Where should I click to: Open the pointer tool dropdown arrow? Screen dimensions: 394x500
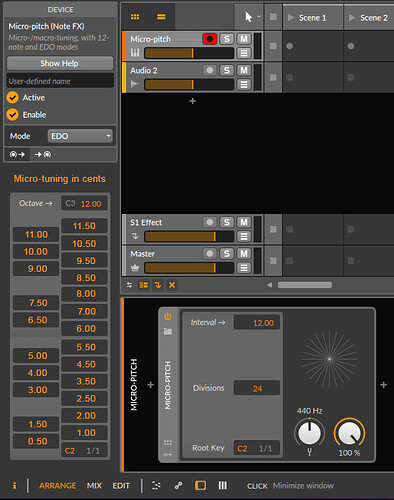pos(259,17)
